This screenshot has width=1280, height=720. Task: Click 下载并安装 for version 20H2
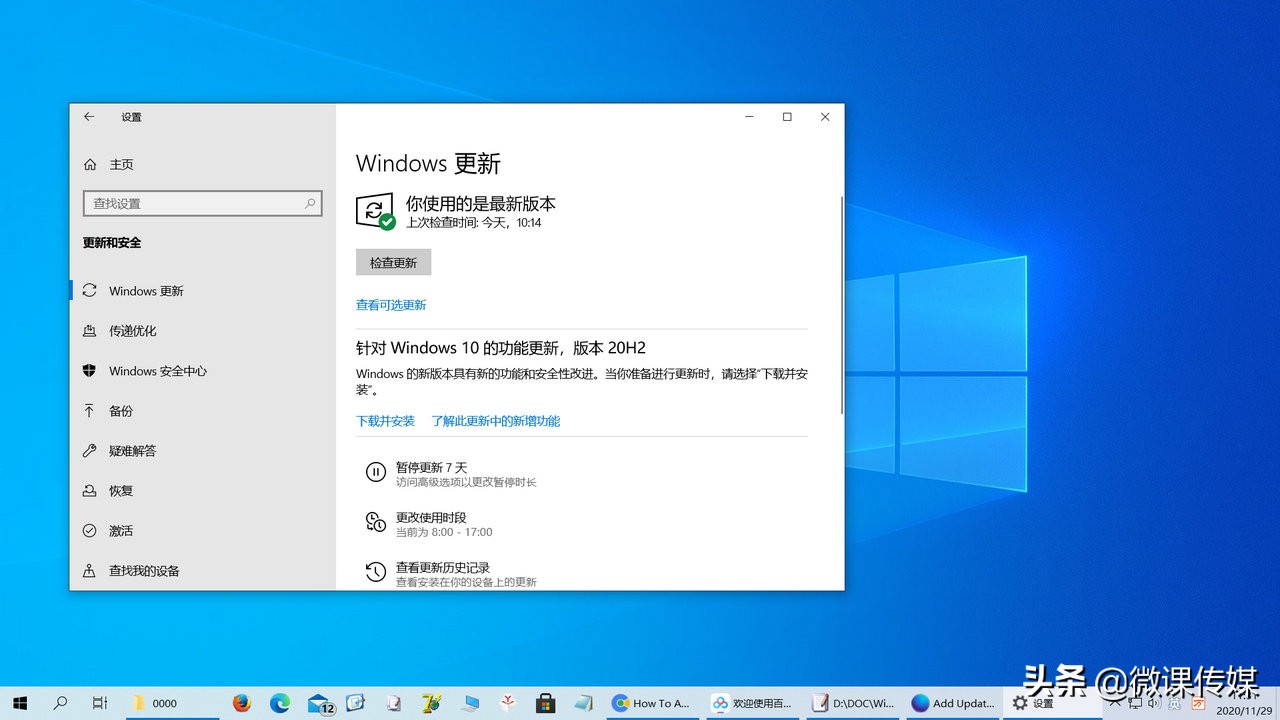[x=385, y=421]
